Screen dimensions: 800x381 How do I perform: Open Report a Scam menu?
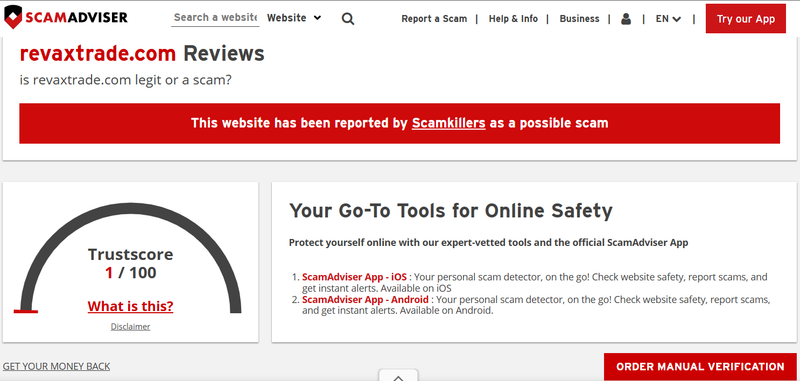pos(434,19)
